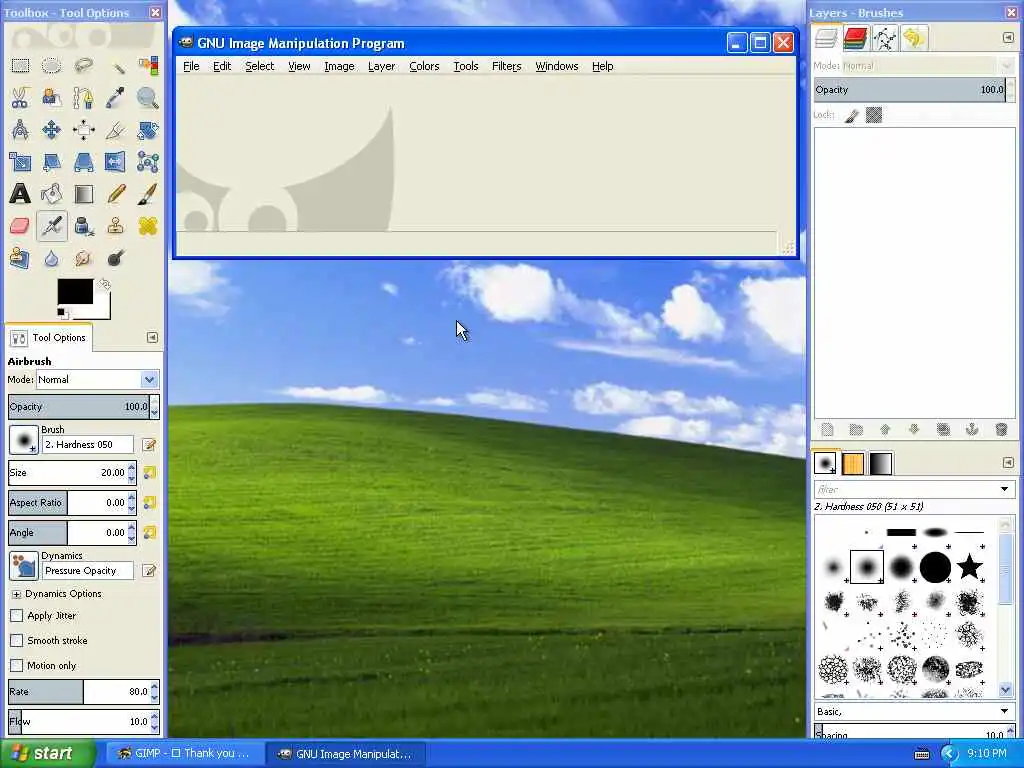Select the Dodge/Burn tool
1024x768 pixels.
point(116,258)
